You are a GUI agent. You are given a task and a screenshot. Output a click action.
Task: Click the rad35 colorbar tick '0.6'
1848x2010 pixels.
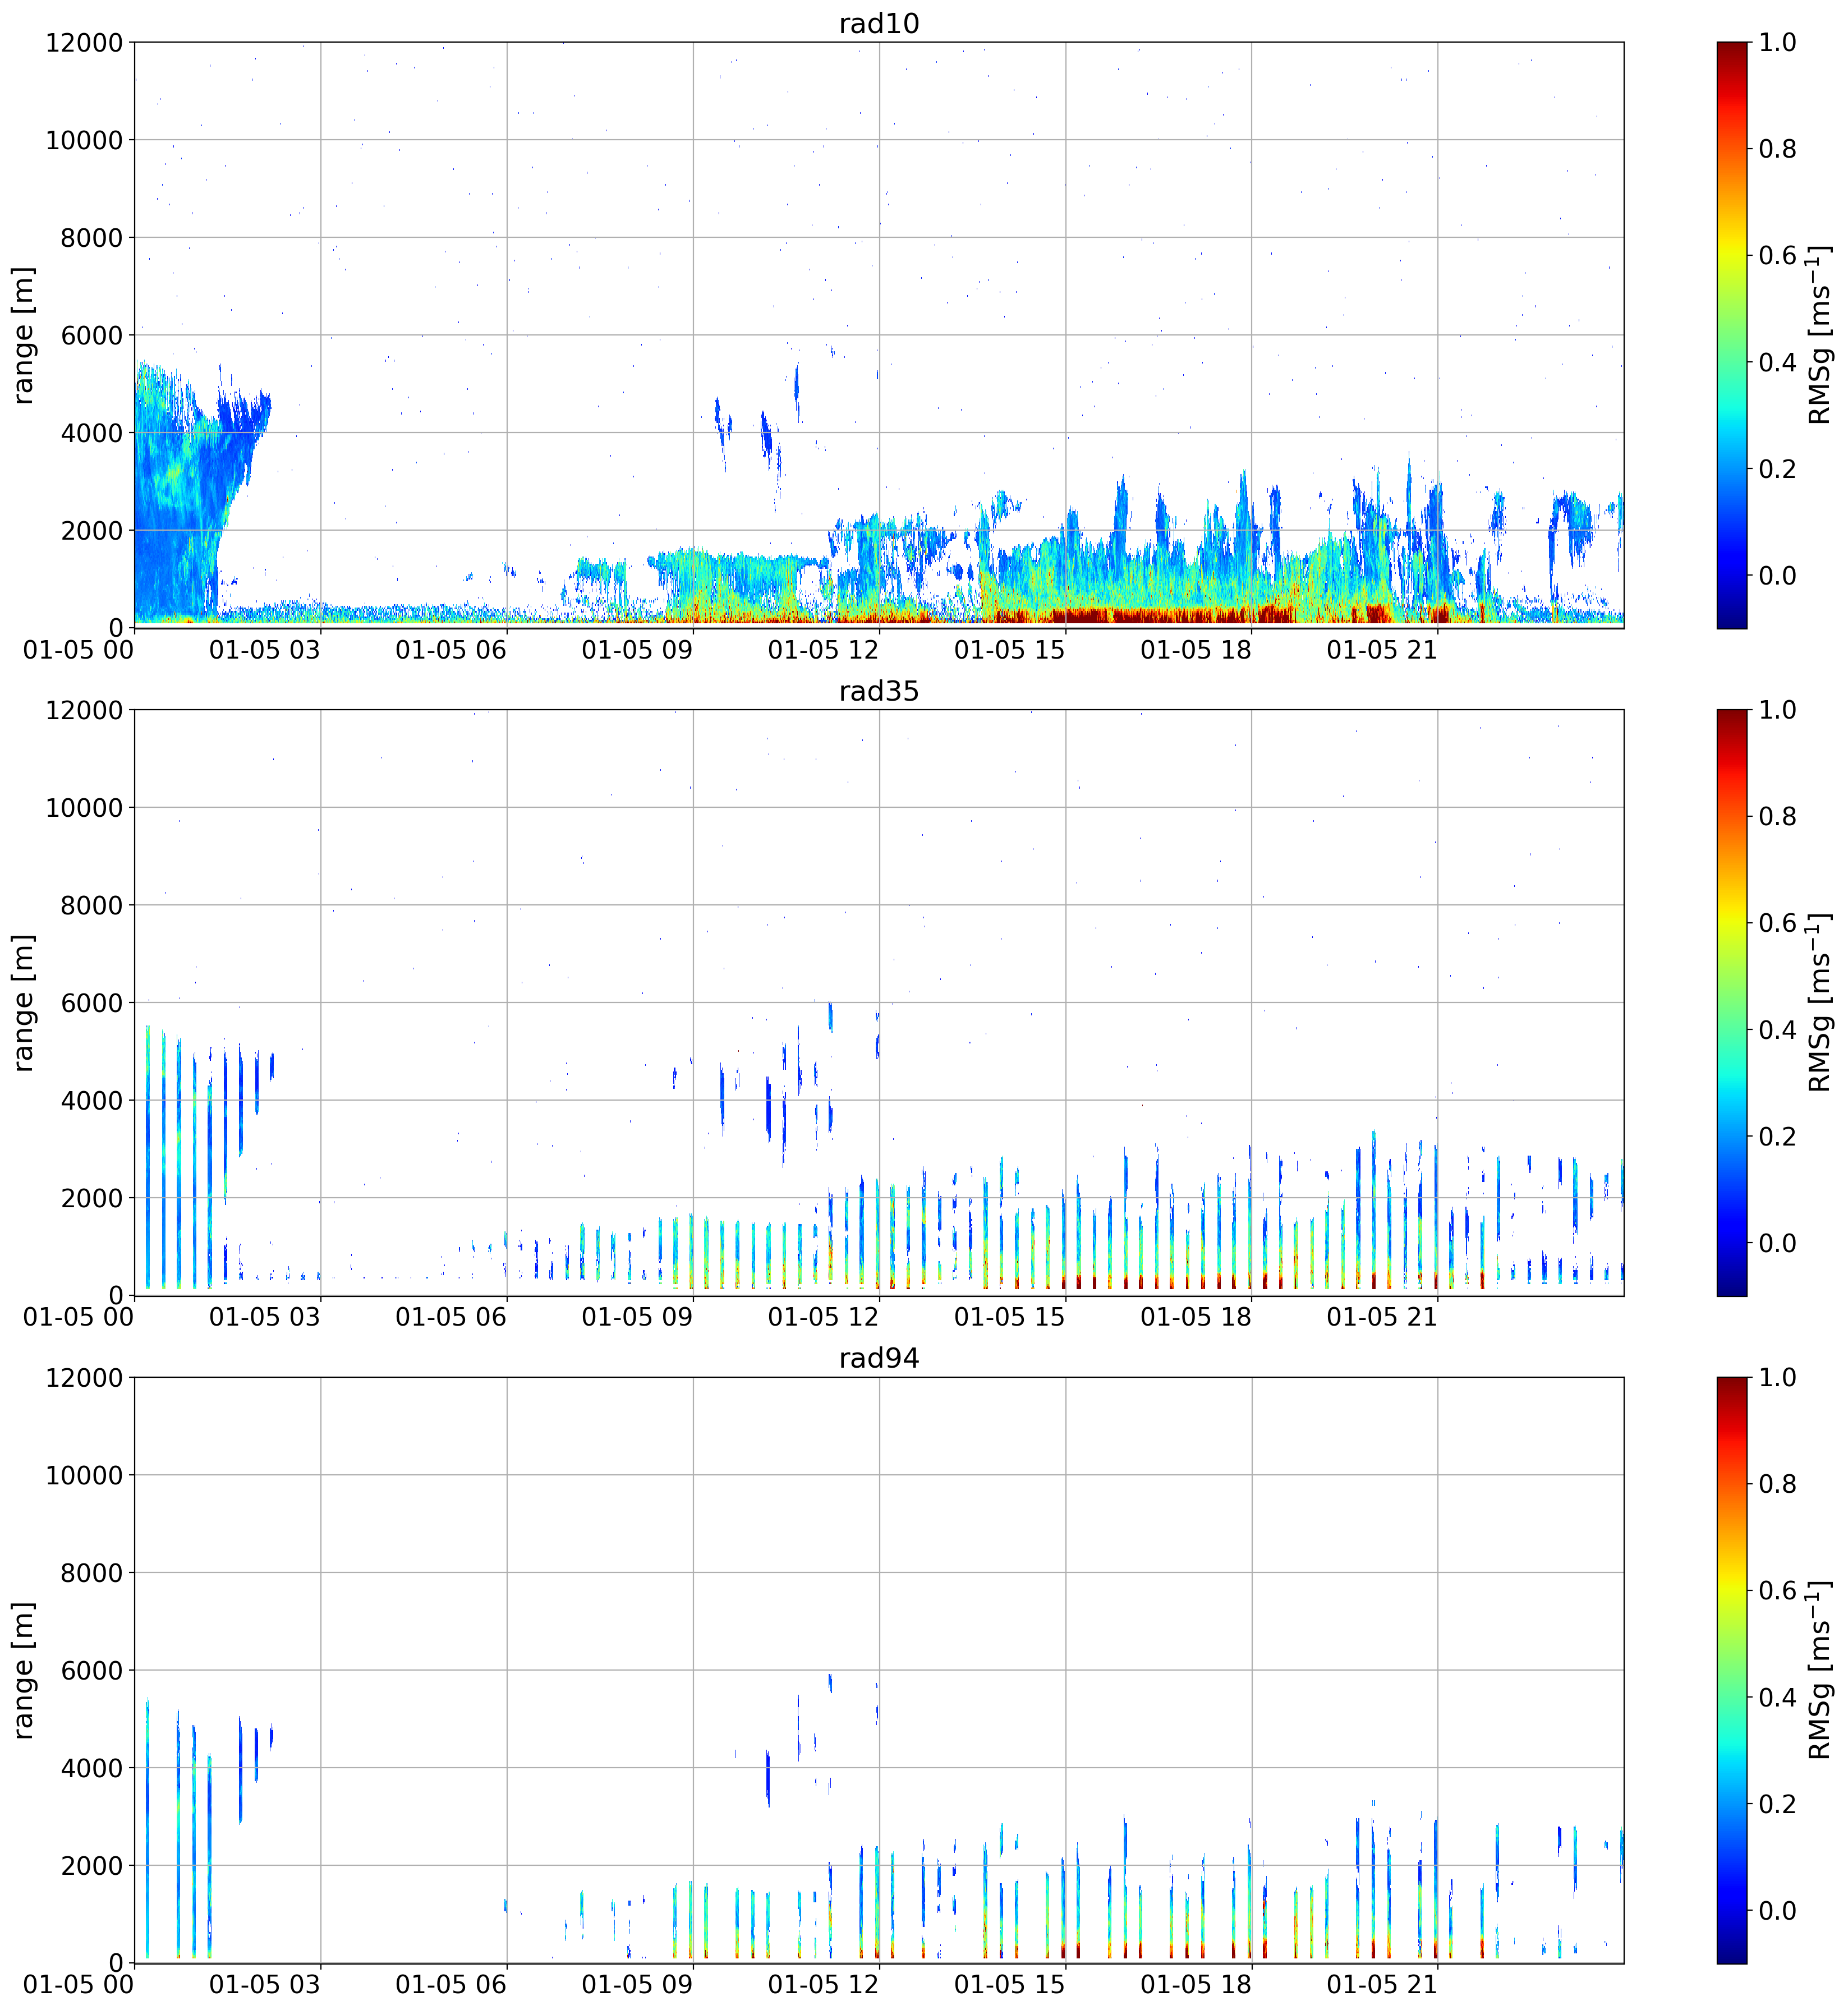(1778, 923)
